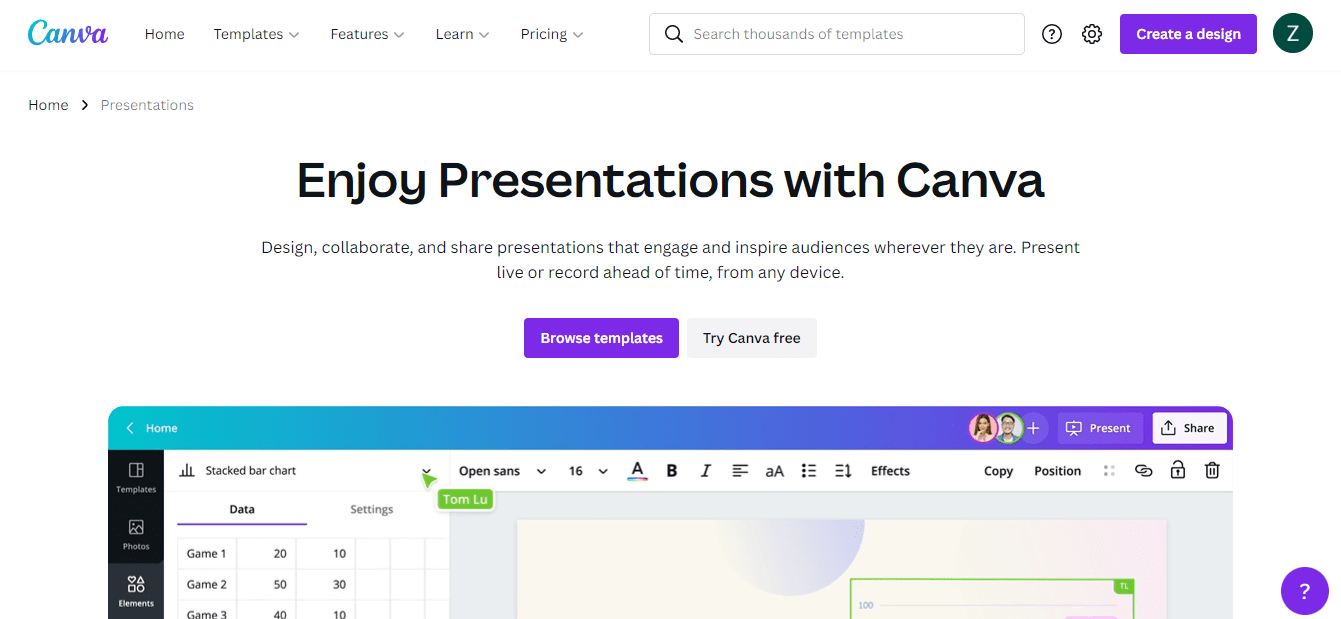Viewport: 1341px width, 619px height.
Task: Click the Canva logo
Action: coord(67,33)
